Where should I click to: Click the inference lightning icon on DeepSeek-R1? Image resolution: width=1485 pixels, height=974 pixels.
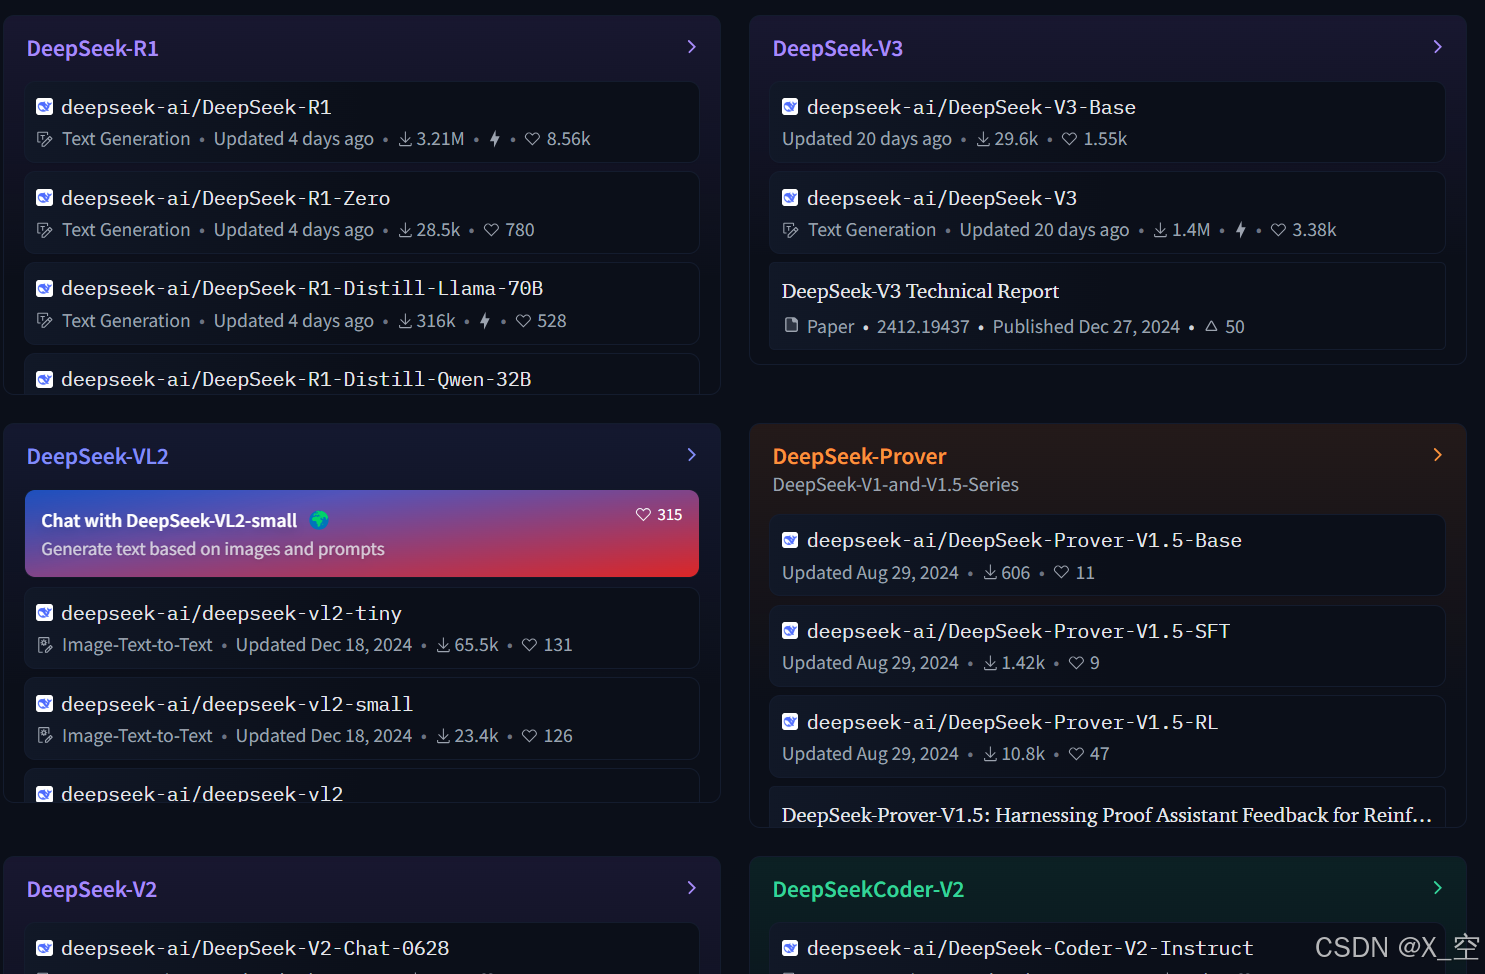494,139
